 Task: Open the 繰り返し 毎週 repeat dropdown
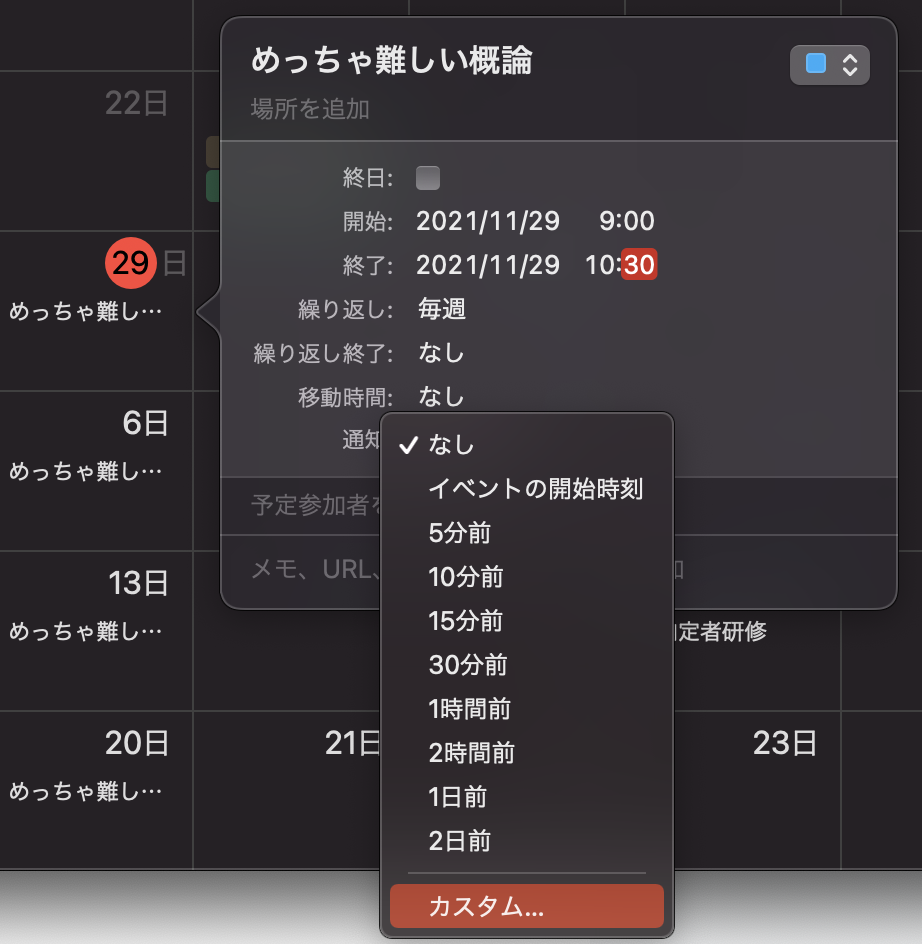442,309
